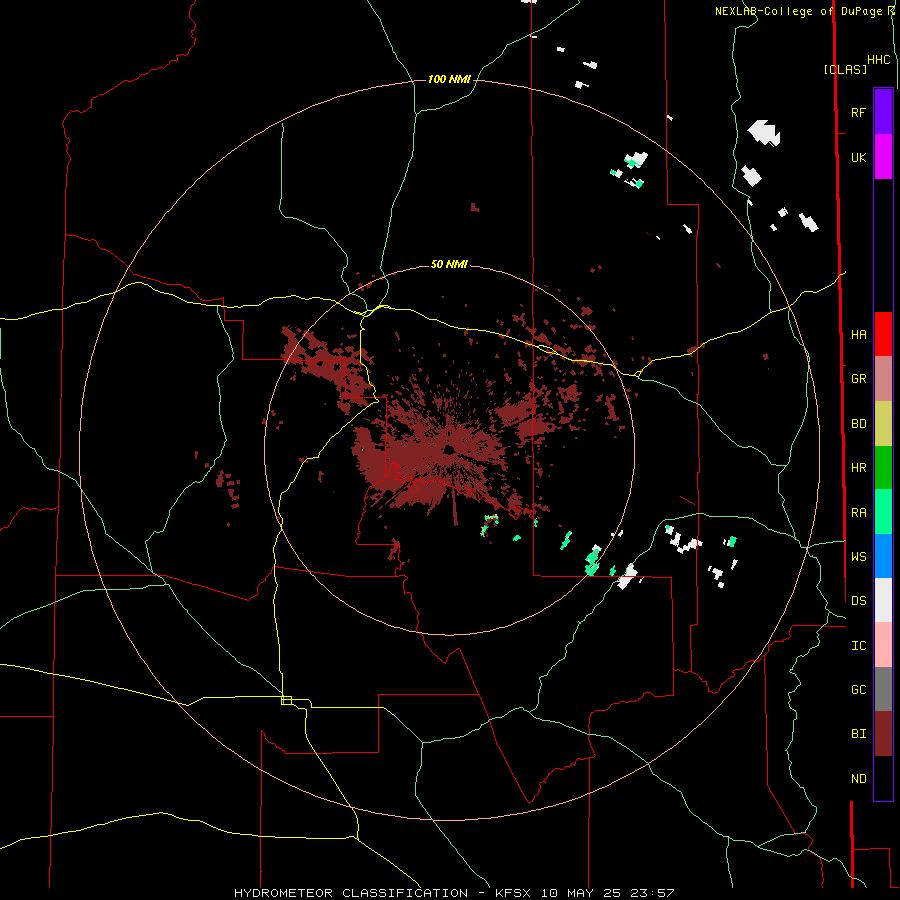The image size is (900, 900).
Task: Click the DS legend label
Action: pos(858,600)
